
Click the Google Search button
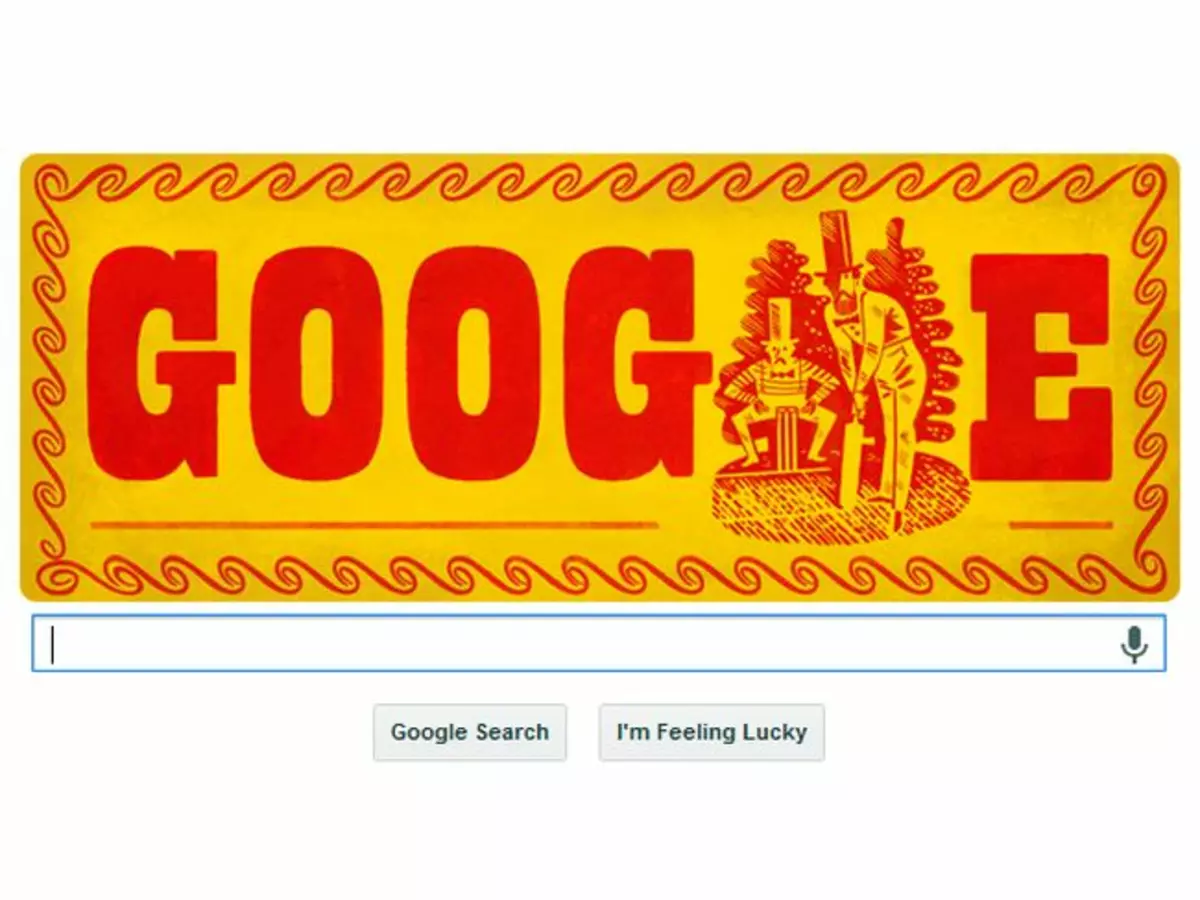(x=470, y=732)
